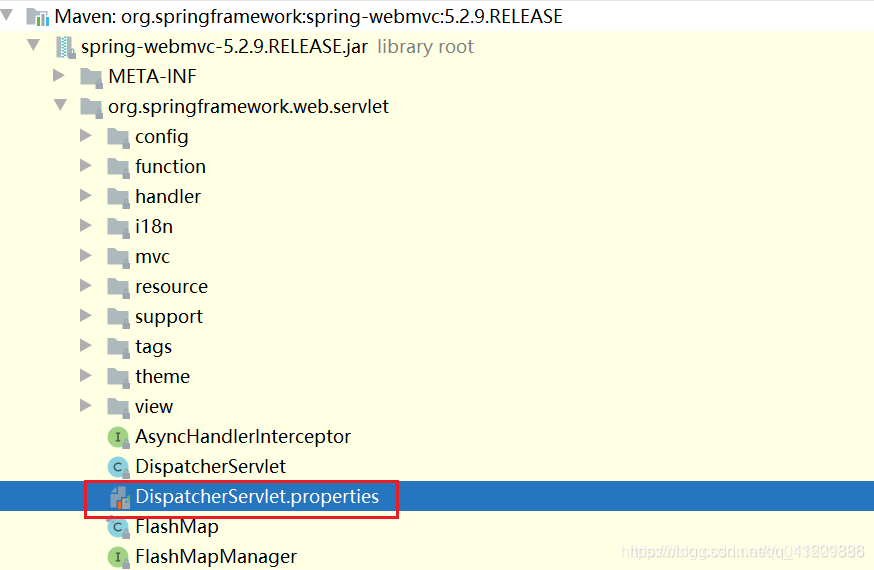
Task: Click the class icon beside FlashMap
Action: [118, 527]
